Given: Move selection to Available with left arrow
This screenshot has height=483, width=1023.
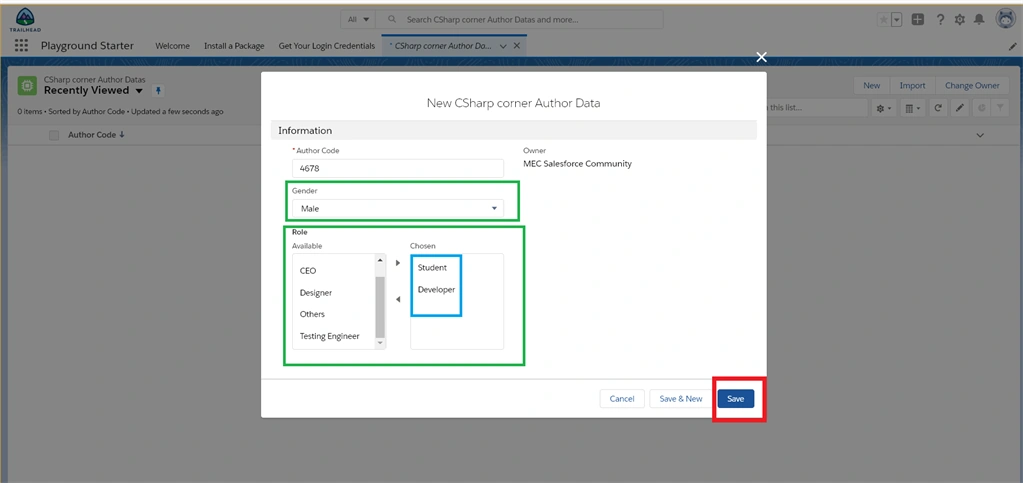Looking at the screenshot, I should tap(398, 300).
